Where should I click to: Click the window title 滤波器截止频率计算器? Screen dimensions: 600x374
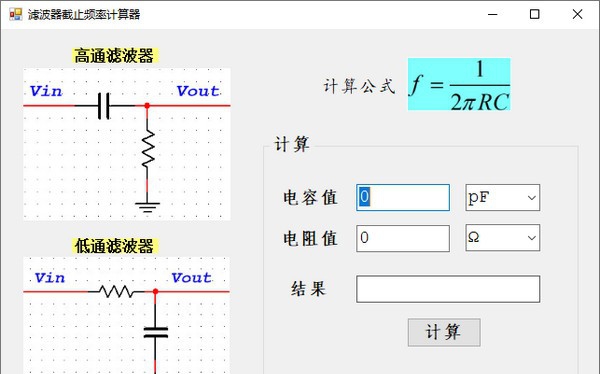point(84,15)
